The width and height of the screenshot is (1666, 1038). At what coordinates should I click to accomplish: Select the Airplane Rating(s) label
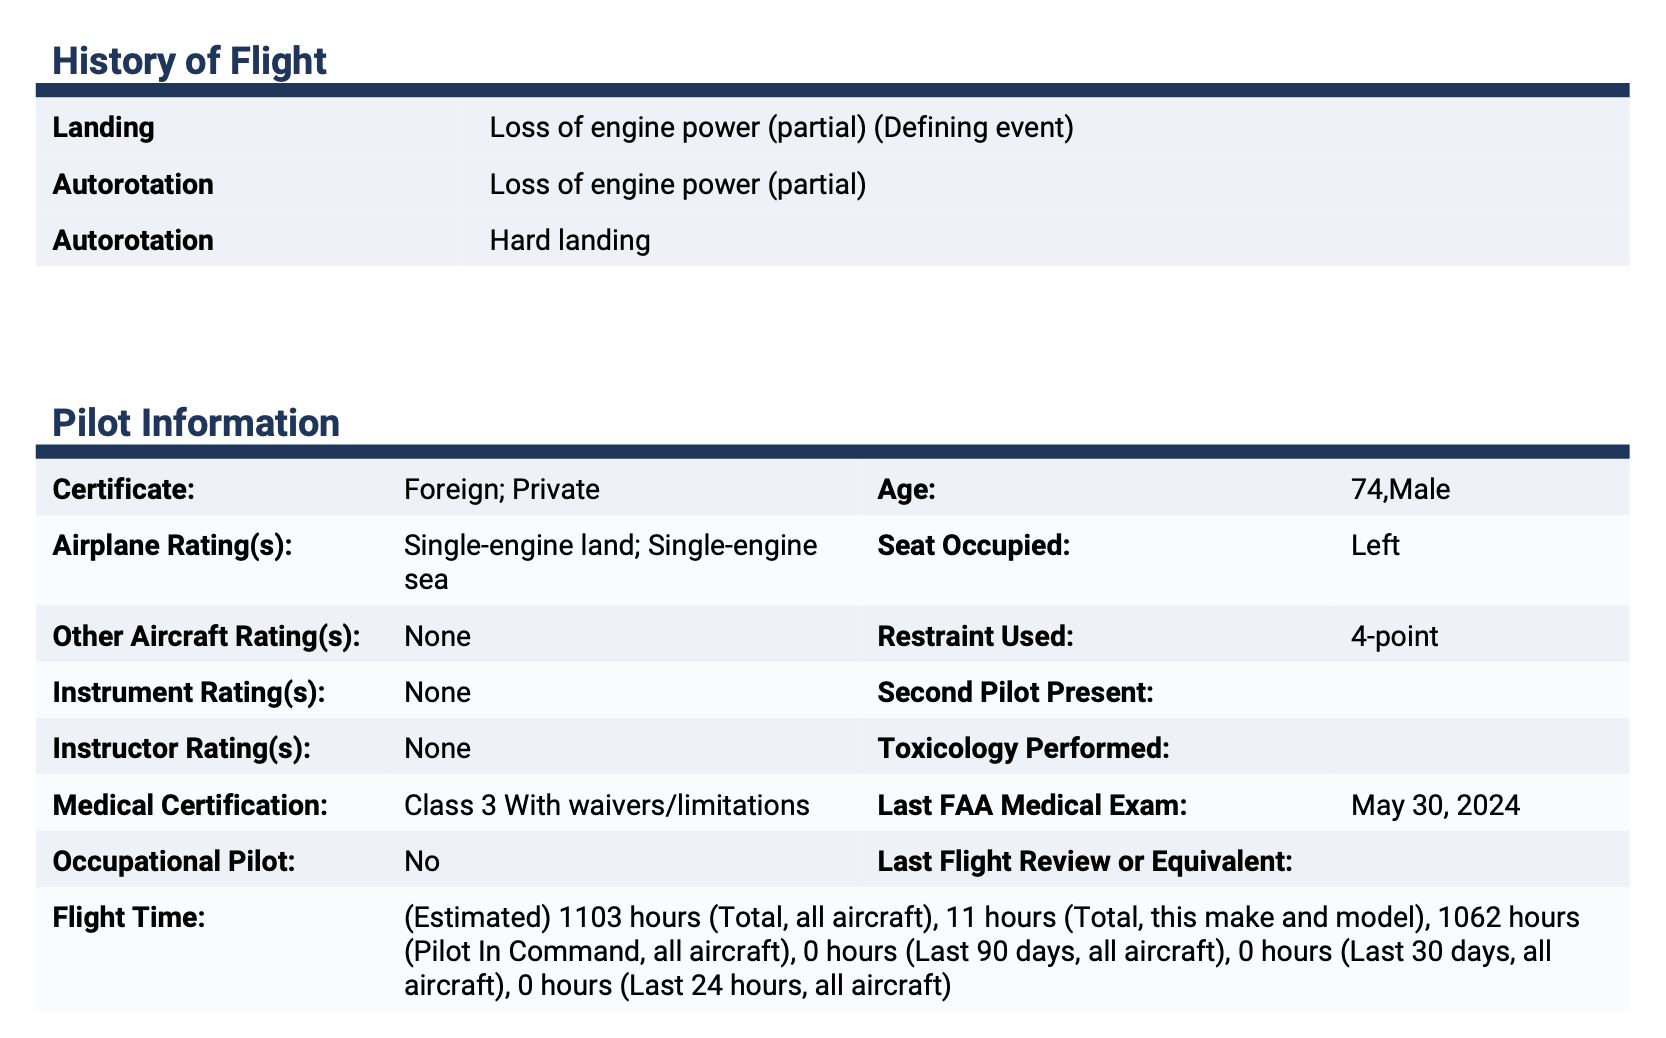[x=172, y=545]
